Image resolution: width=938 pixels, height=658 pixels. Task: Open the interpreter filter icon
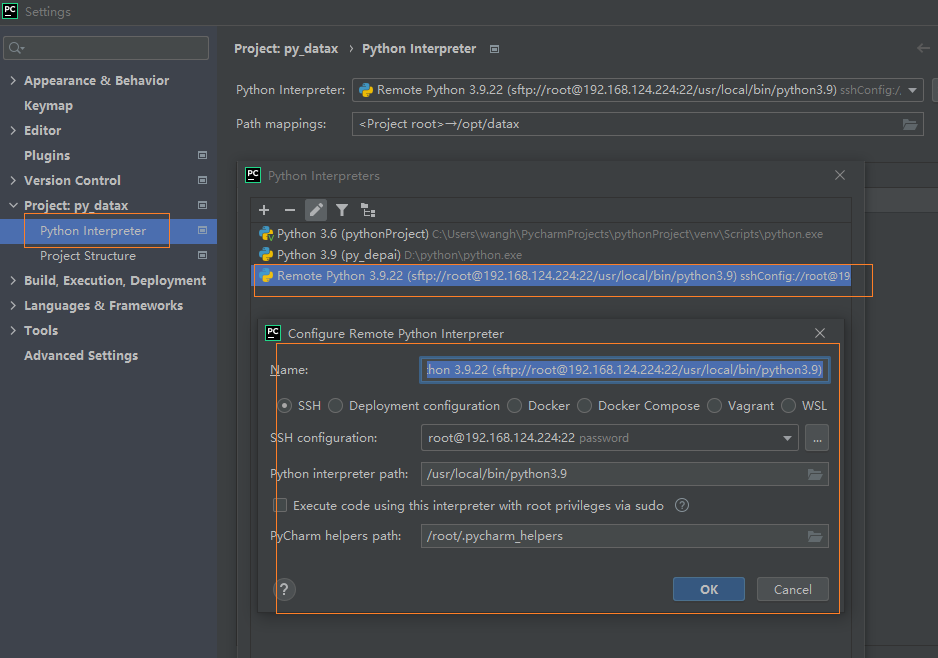[x=342, y=210]
